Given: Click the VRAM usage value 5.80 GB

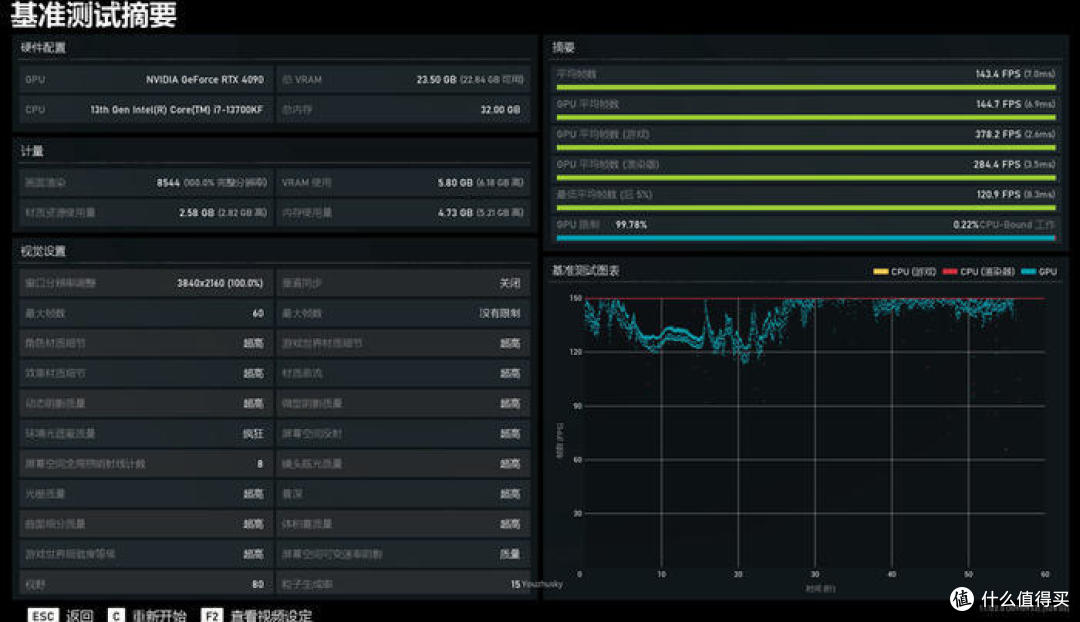Looking at the screenshot, I should tap(455, 183).
